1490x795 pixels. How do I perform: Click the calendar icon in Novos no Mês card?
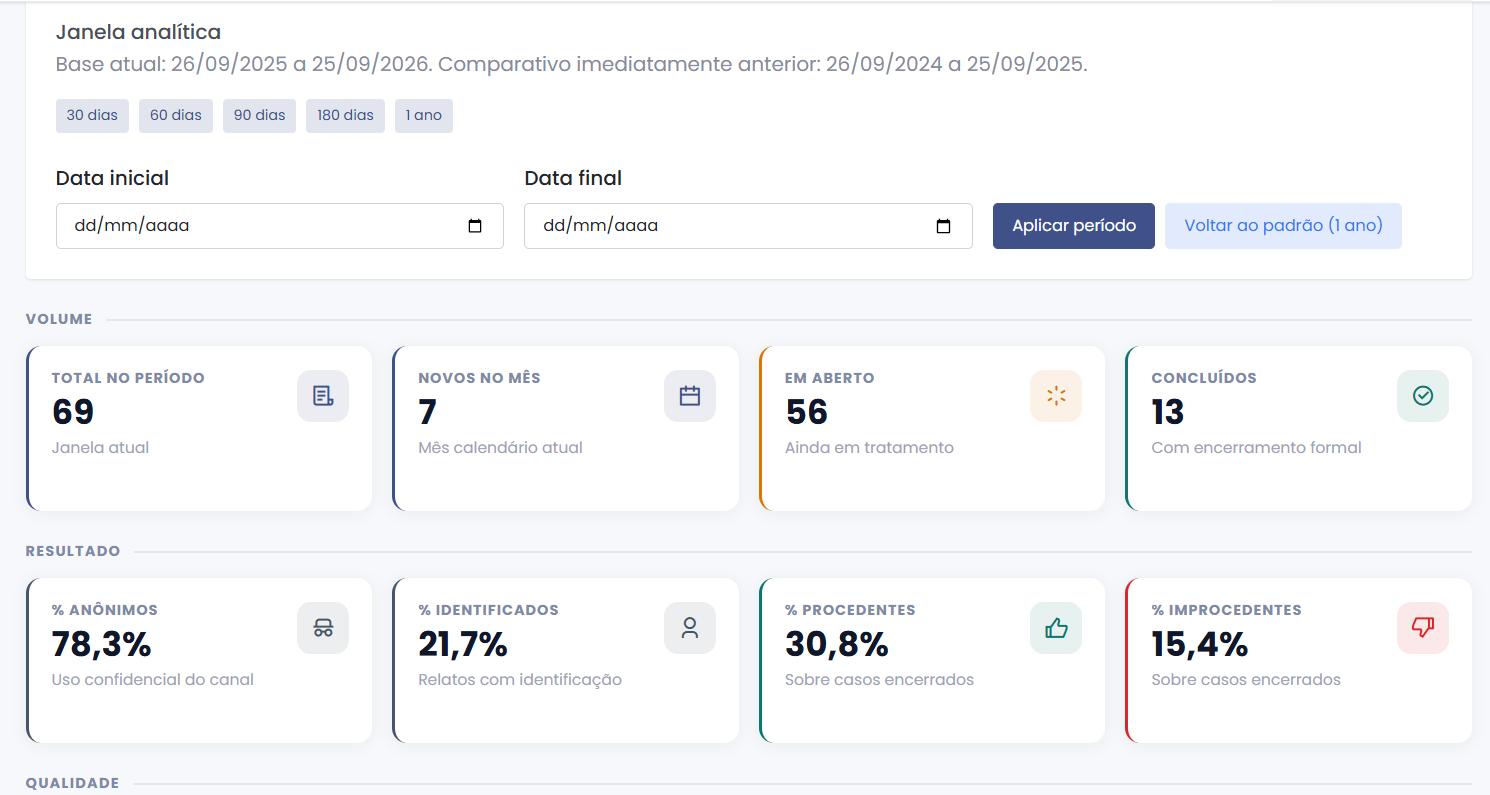(690, 396)
